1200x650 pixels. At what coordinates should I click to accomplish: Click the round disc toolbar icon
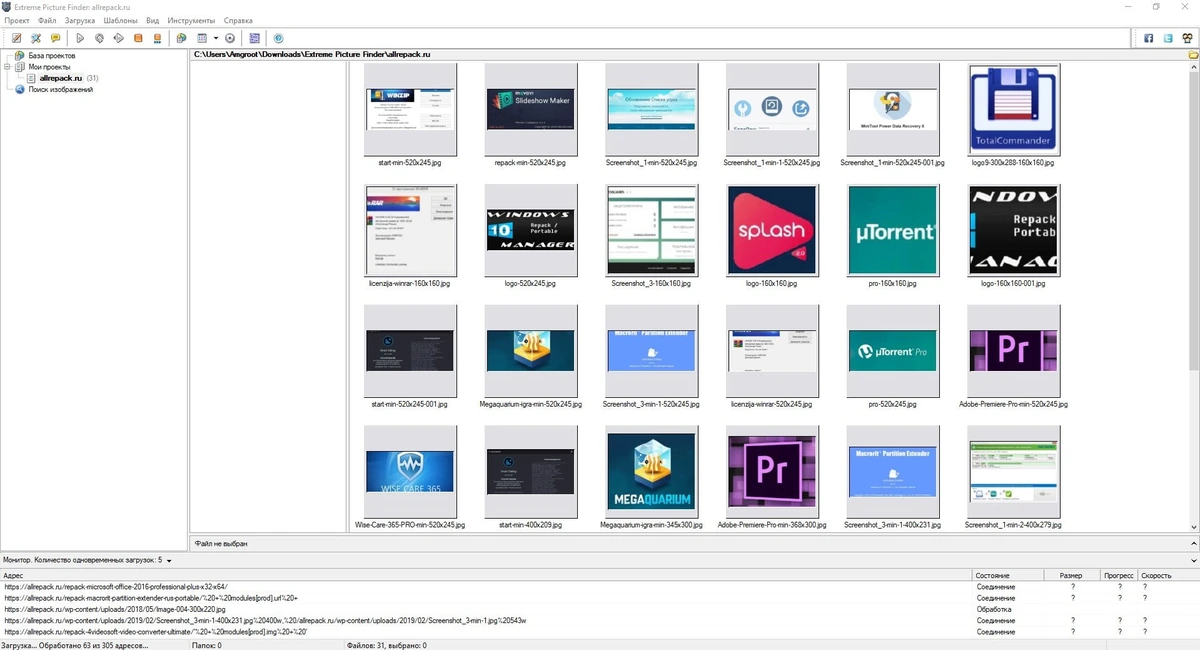pyautogui.click(x=230, y=38)
